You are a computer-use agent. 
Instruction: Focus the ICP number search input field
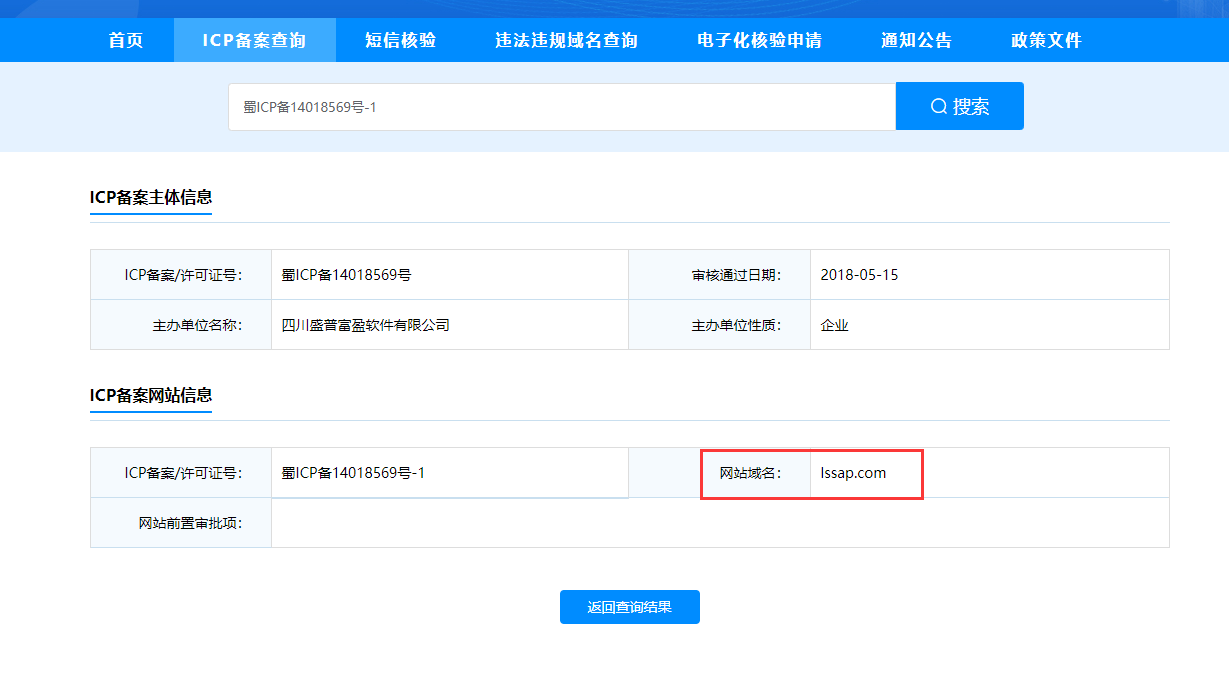pyautogui.click(x=560, y=107)
